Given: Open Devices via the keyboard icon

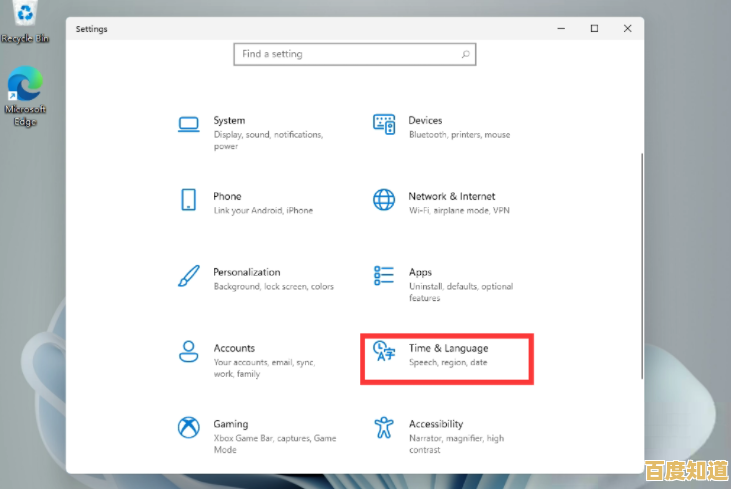Looking at the screenshot, I should coord(384,124).
